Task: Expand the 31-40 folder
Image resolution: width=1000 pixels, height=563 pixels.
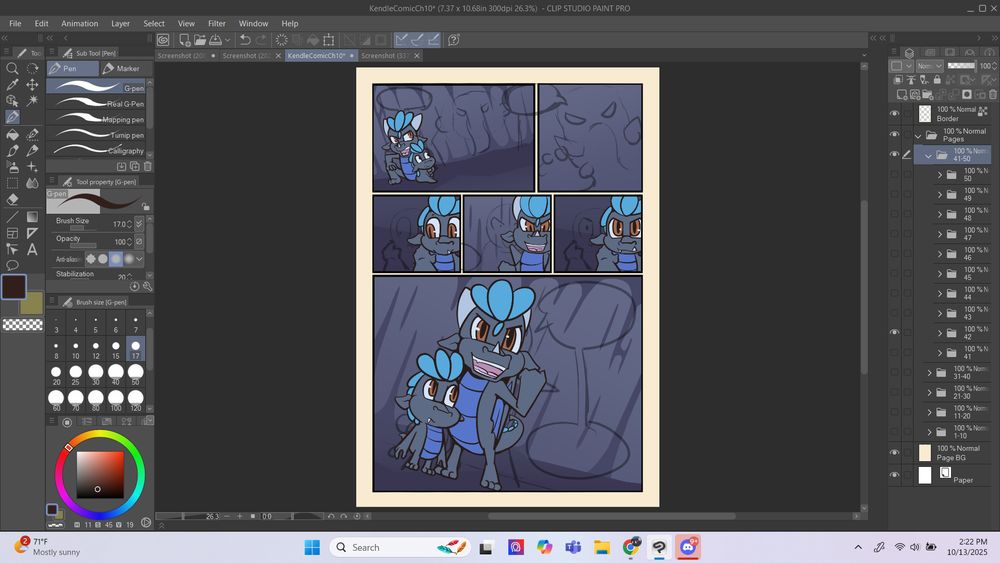Action: 929,373
